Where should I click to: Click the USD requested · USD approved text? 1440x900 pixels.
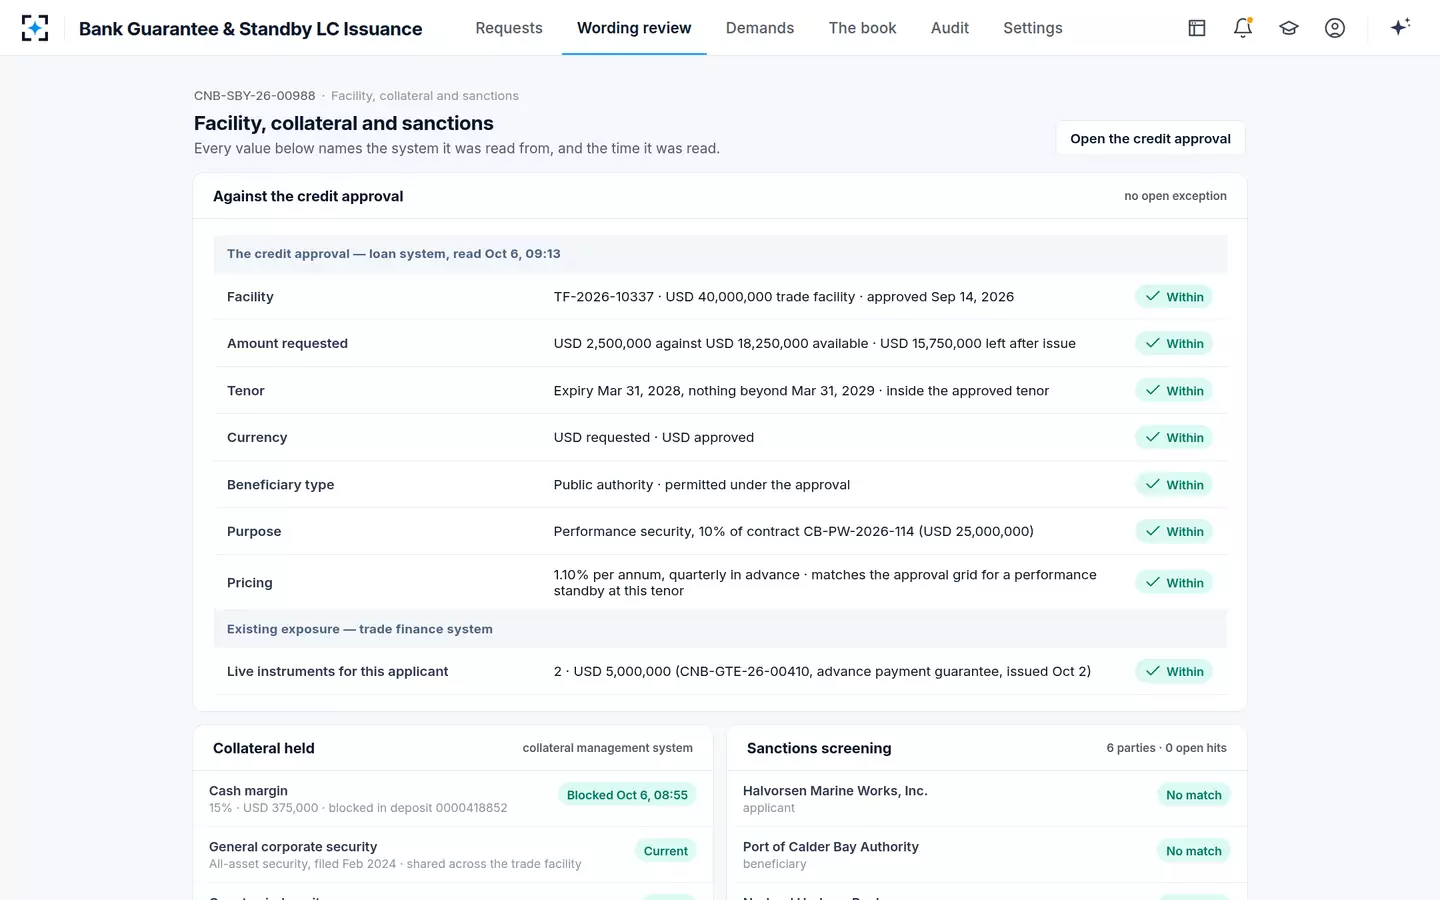coord(654,438)
